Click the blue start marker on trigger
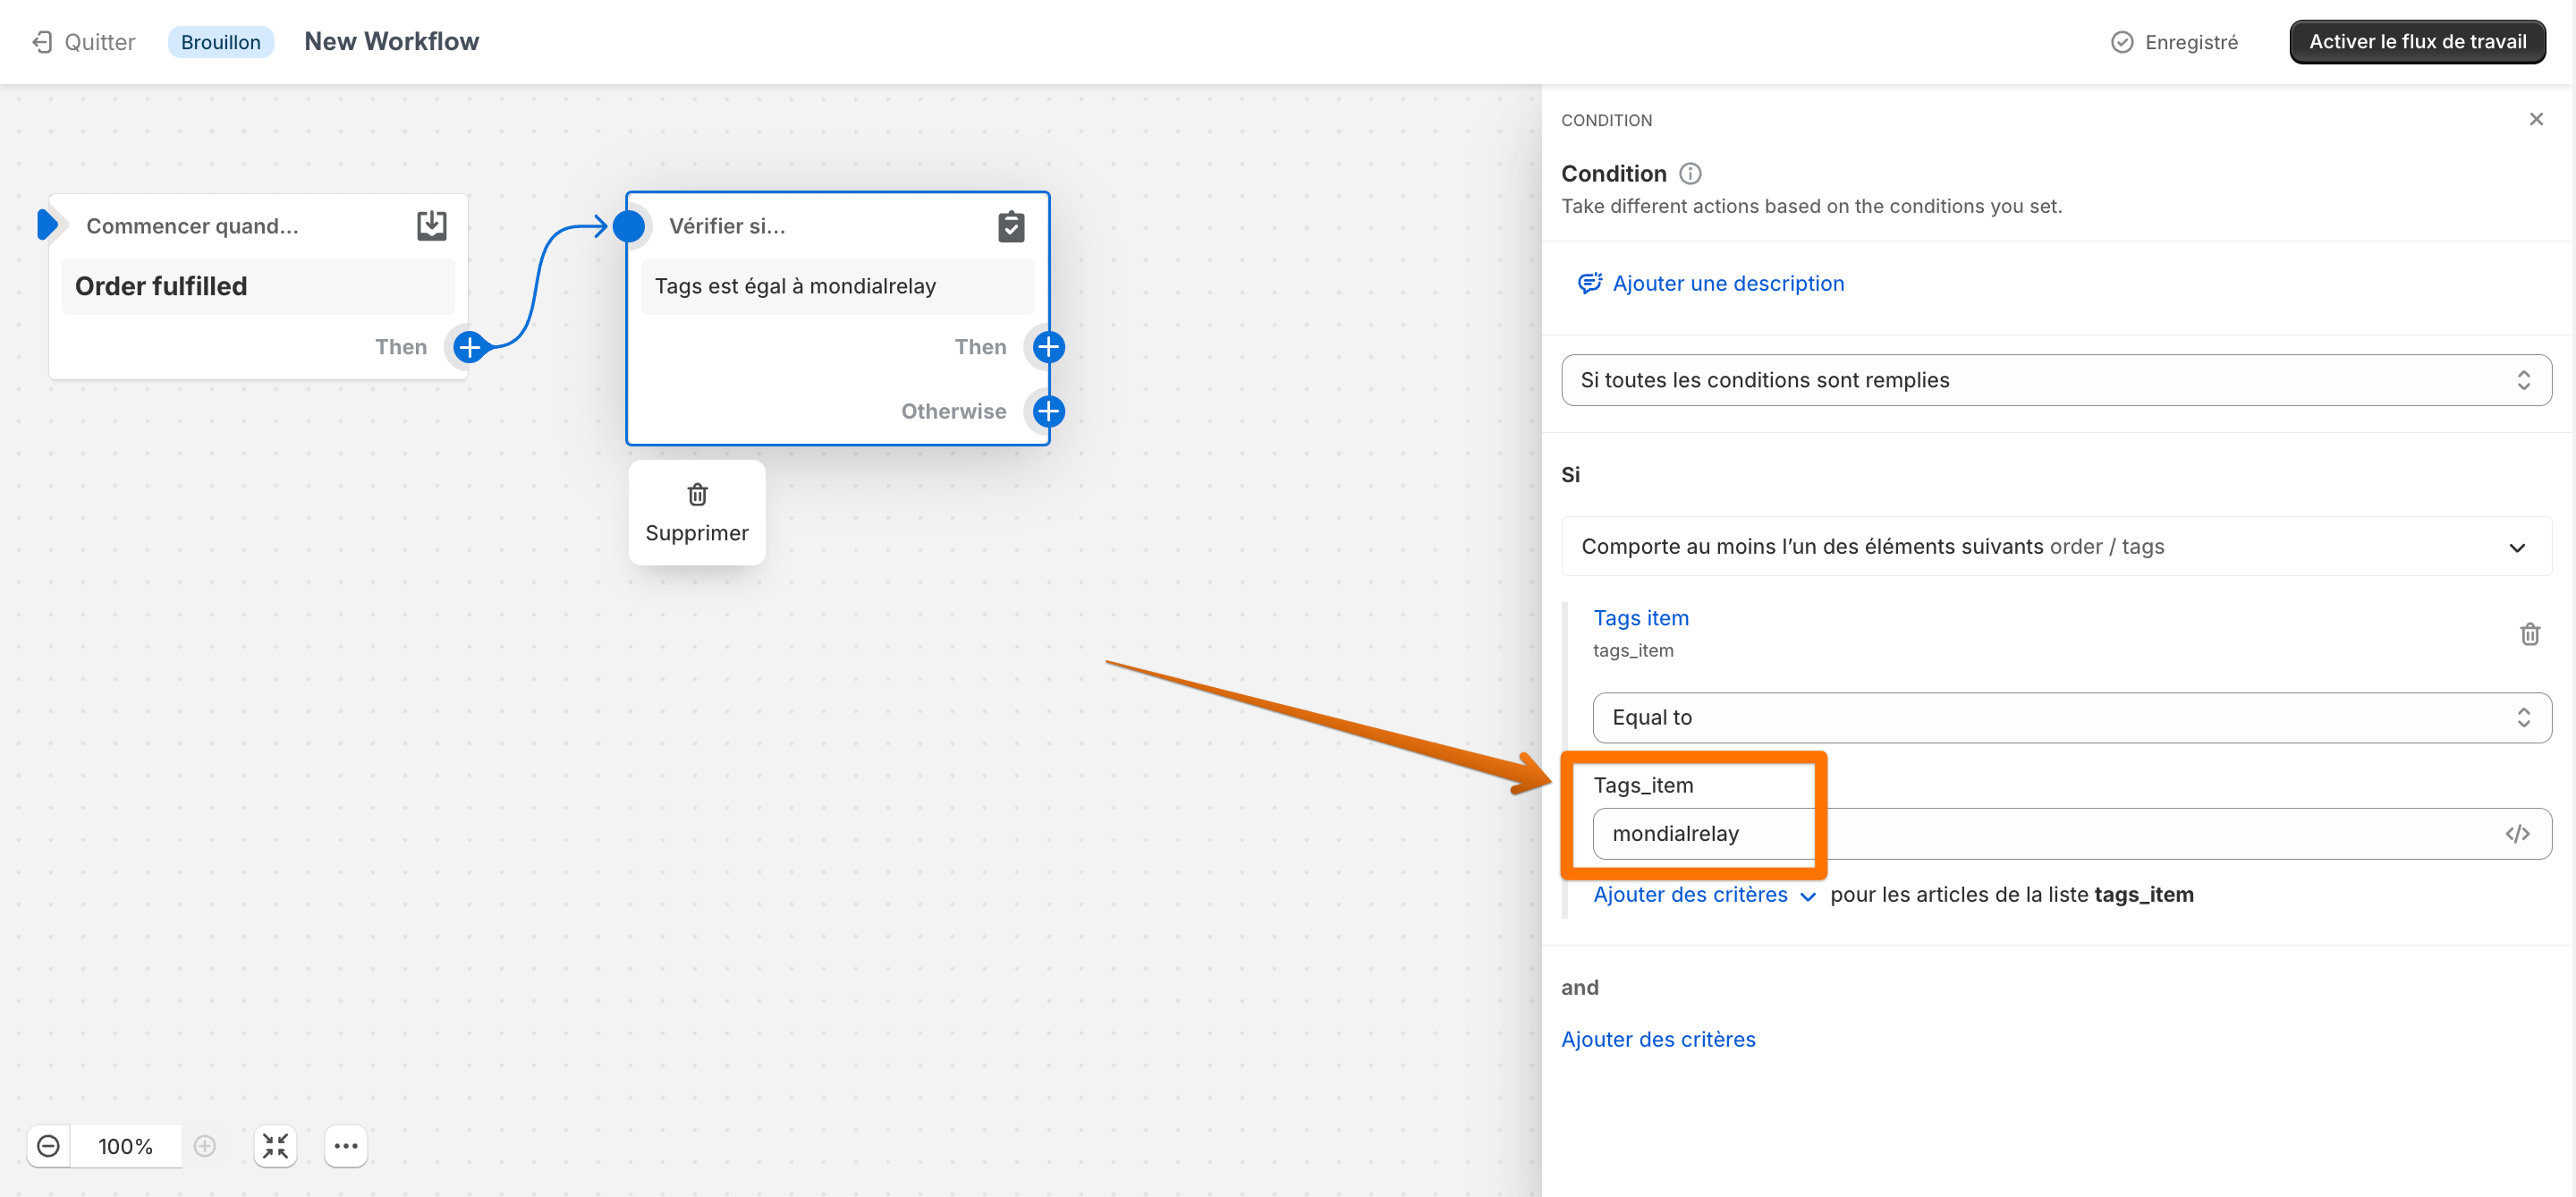This screenshot has width=2576, height=1197. pyautogui.click(x=47, y=225)
